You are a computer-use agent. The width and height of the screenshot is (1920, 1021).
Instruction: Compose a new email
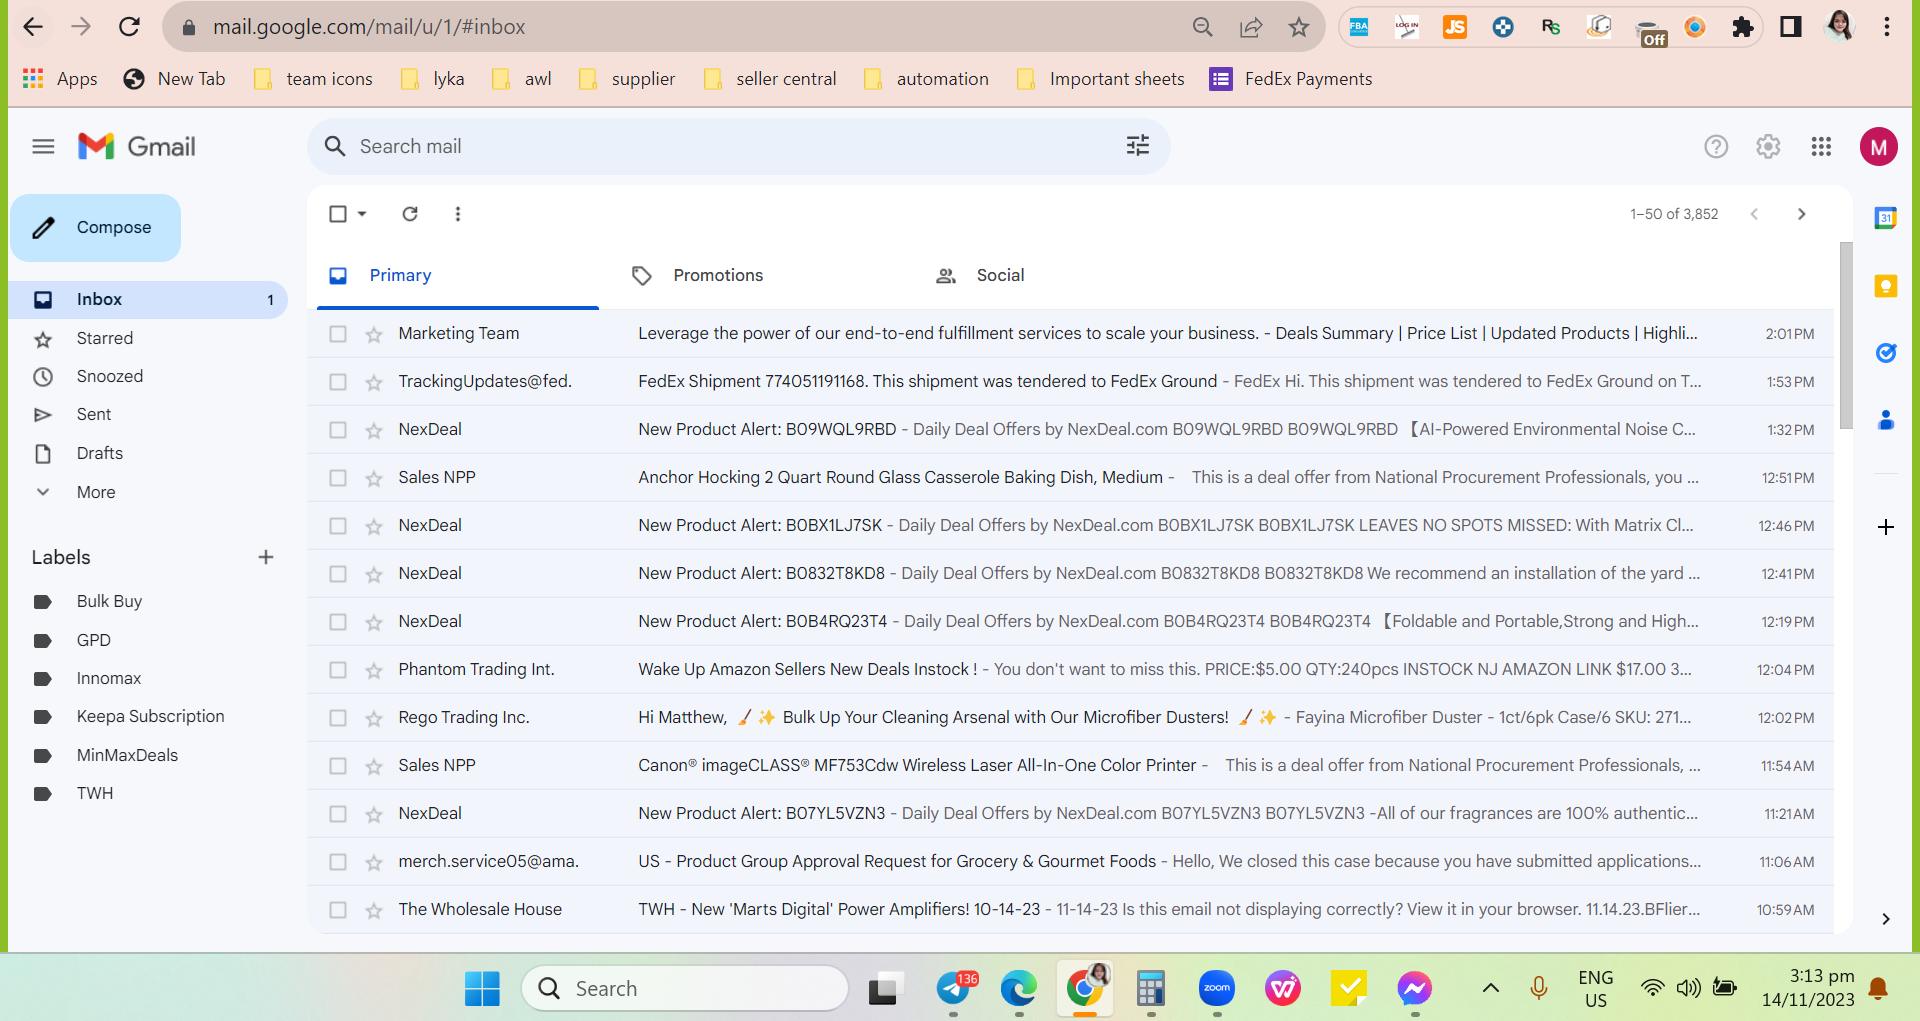[96, 228]
